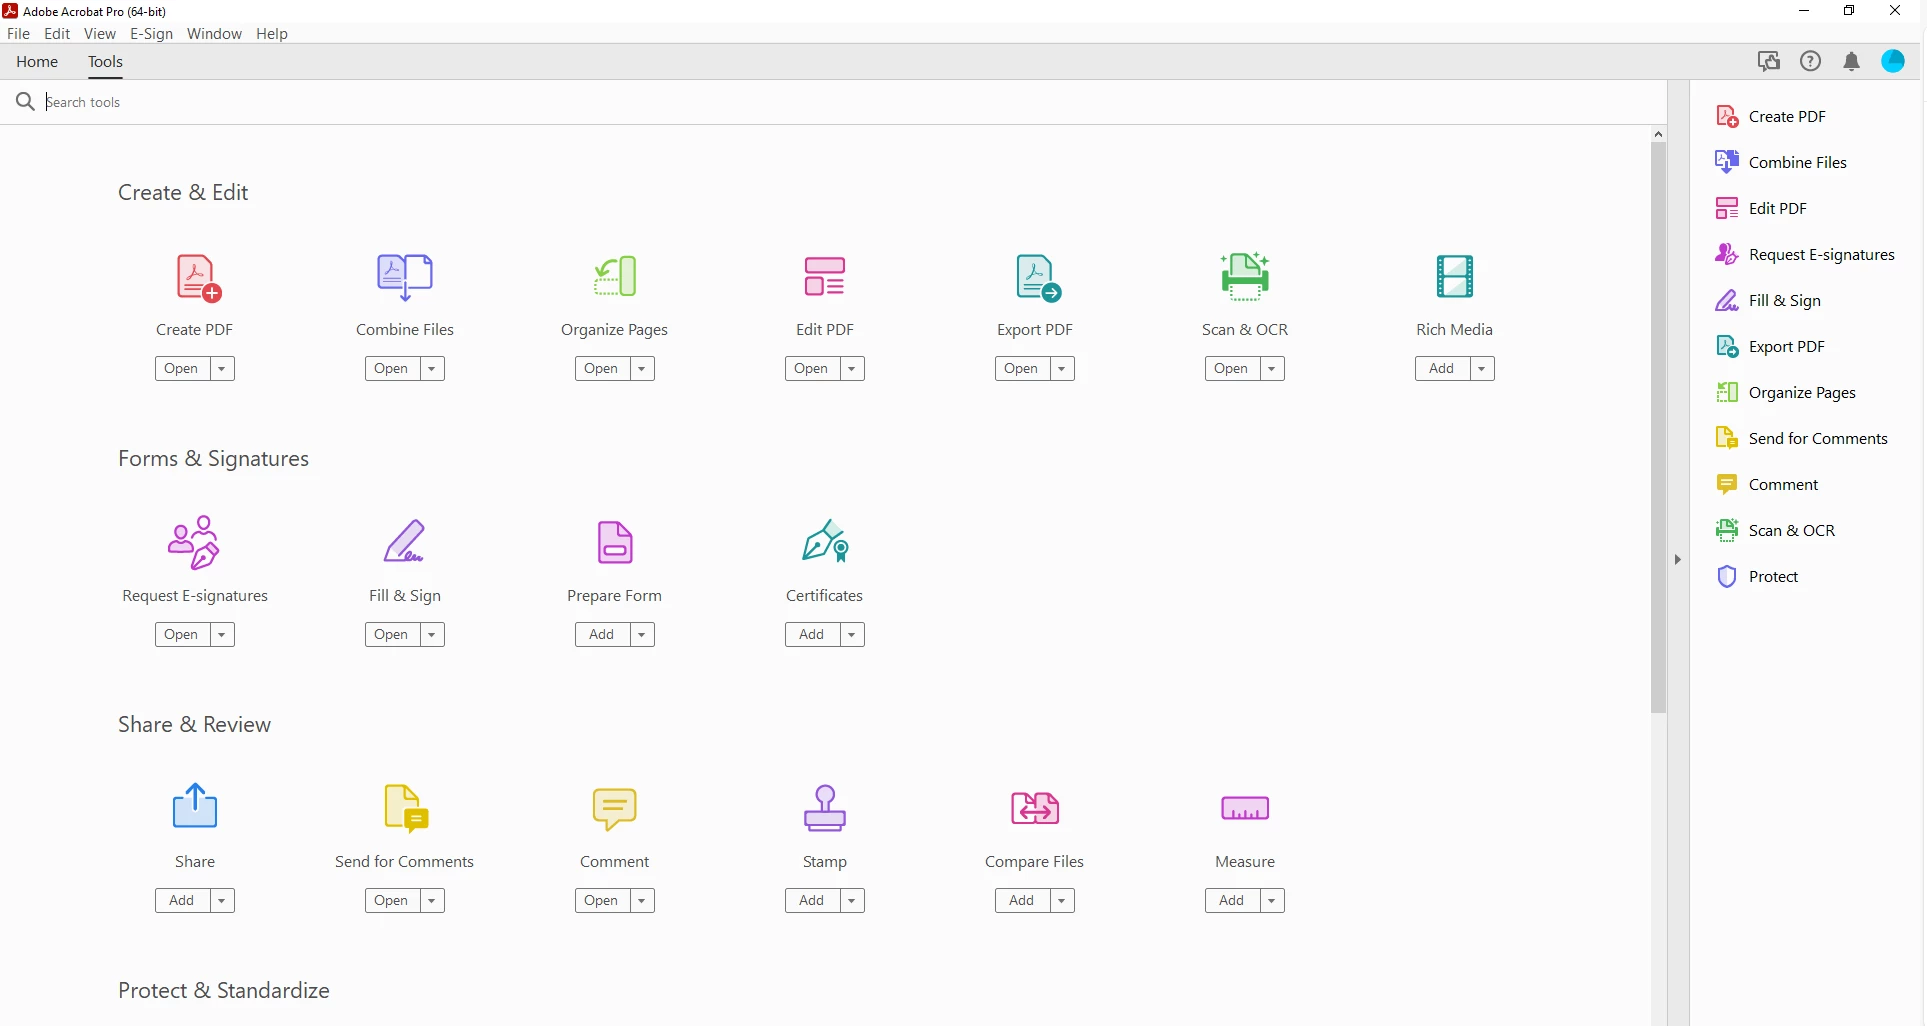
Task: Select the Tools tab
Action: click(105, 62)
